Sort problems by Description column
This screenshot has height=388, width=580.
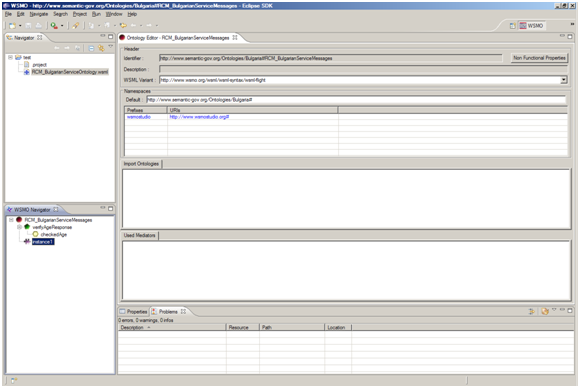click(x=172, y=328)
